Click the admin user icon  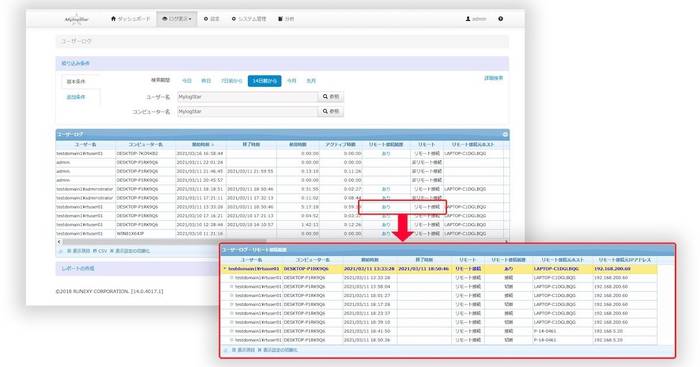point(468,19)
